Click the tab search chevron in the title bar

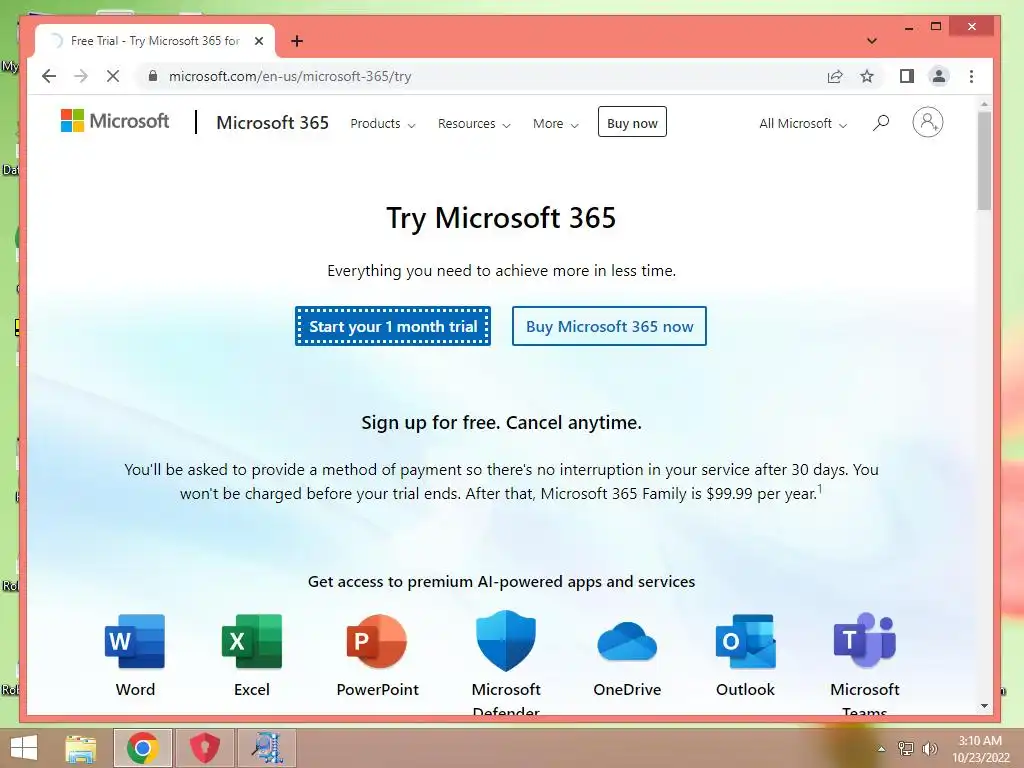[872, 40]
